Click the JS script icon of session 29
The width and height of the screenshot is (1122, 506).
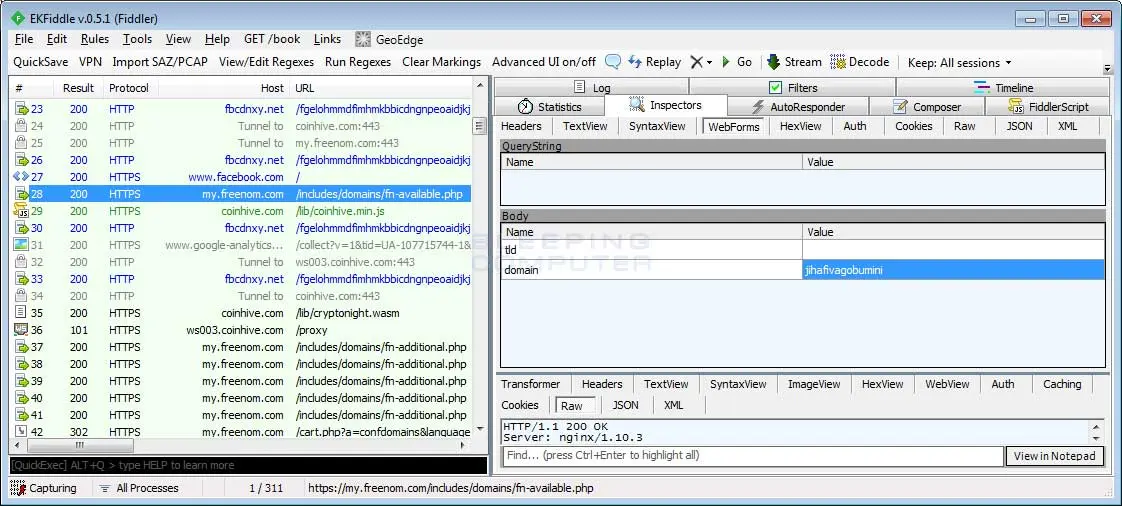[x=21, y=210]
